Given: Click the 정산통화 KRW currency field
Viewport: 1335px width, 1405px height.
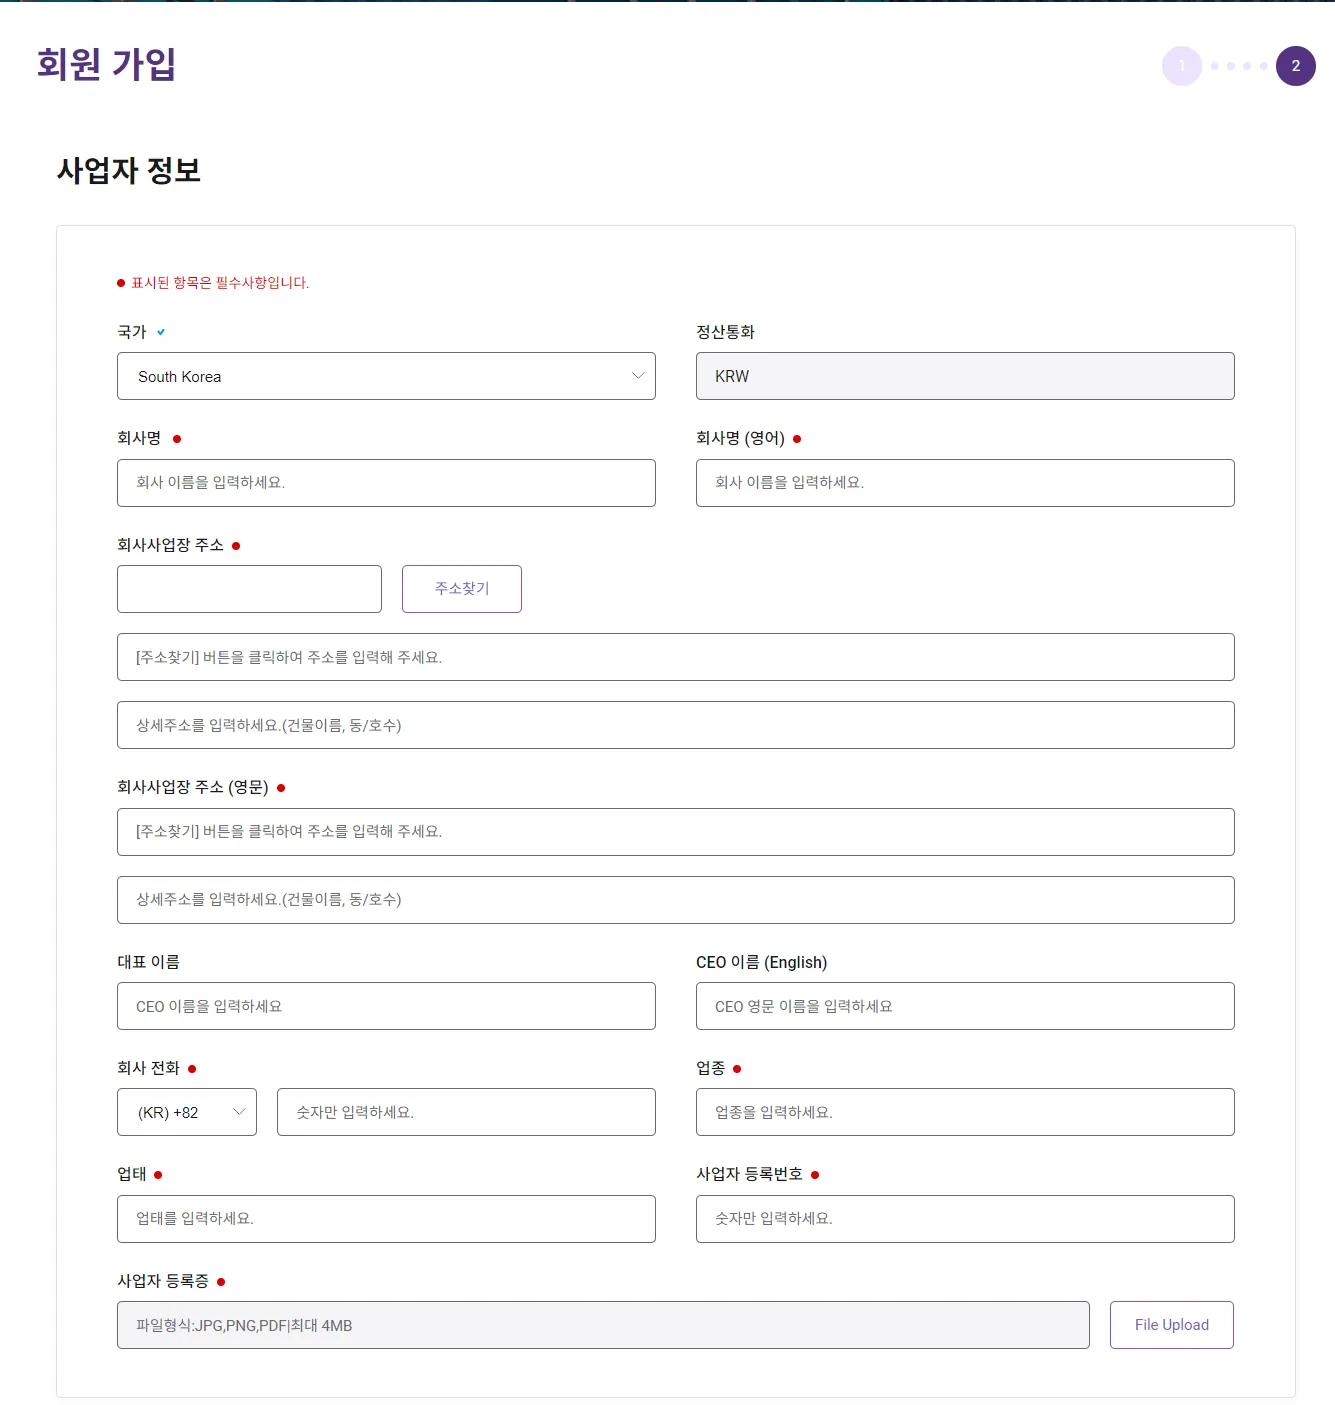Looking at the screenshot, I should tap(964, 376).
